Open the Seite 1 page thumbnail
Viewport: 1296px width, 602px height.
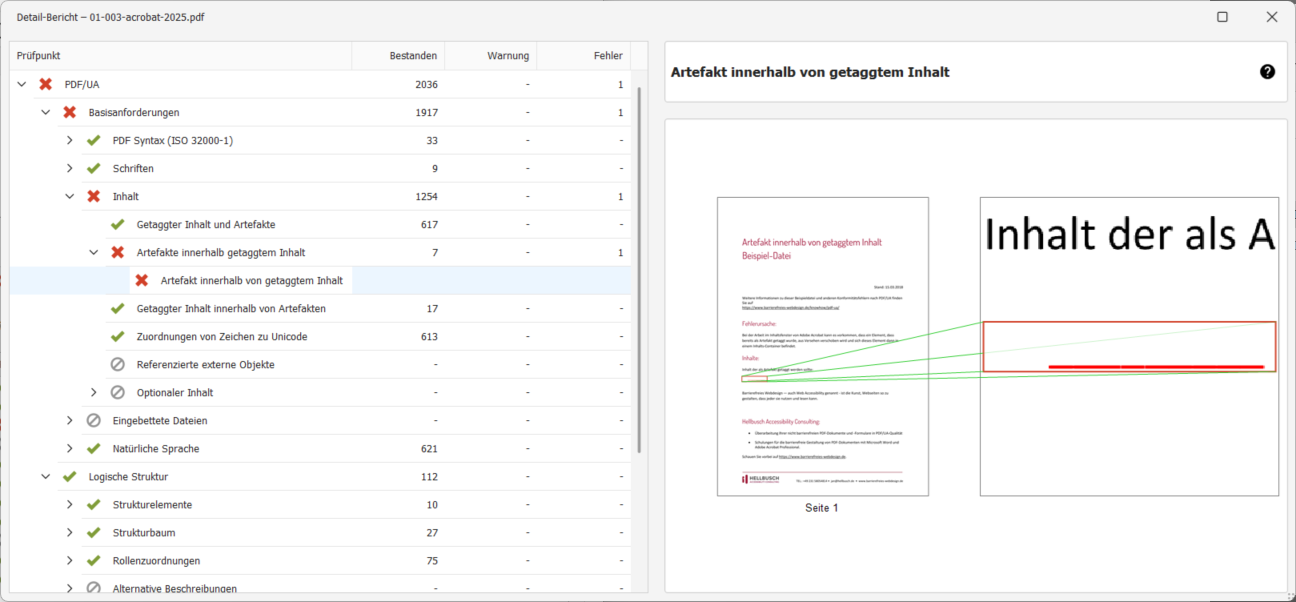pyautogui.click(x=822, y=346)
